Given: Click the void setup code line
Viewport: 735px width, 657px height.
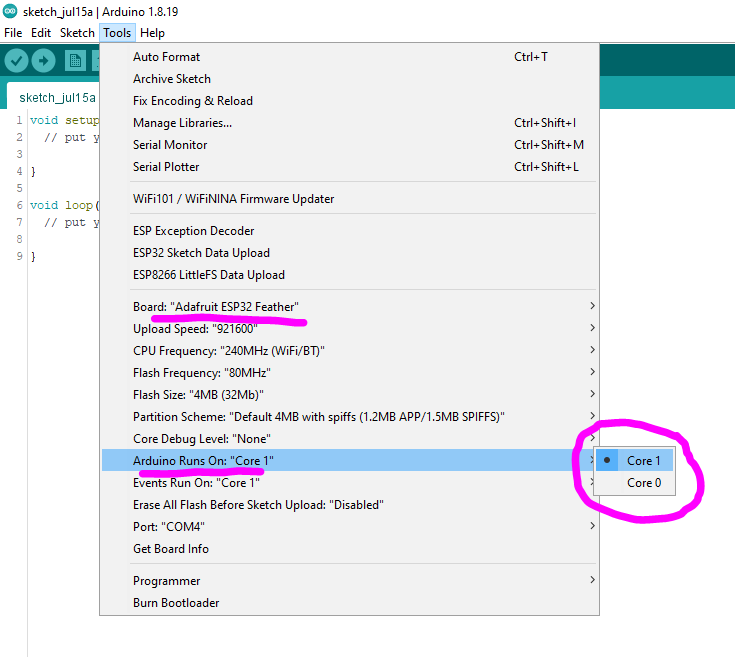Looking at the screenshot, I should [65, 120].
